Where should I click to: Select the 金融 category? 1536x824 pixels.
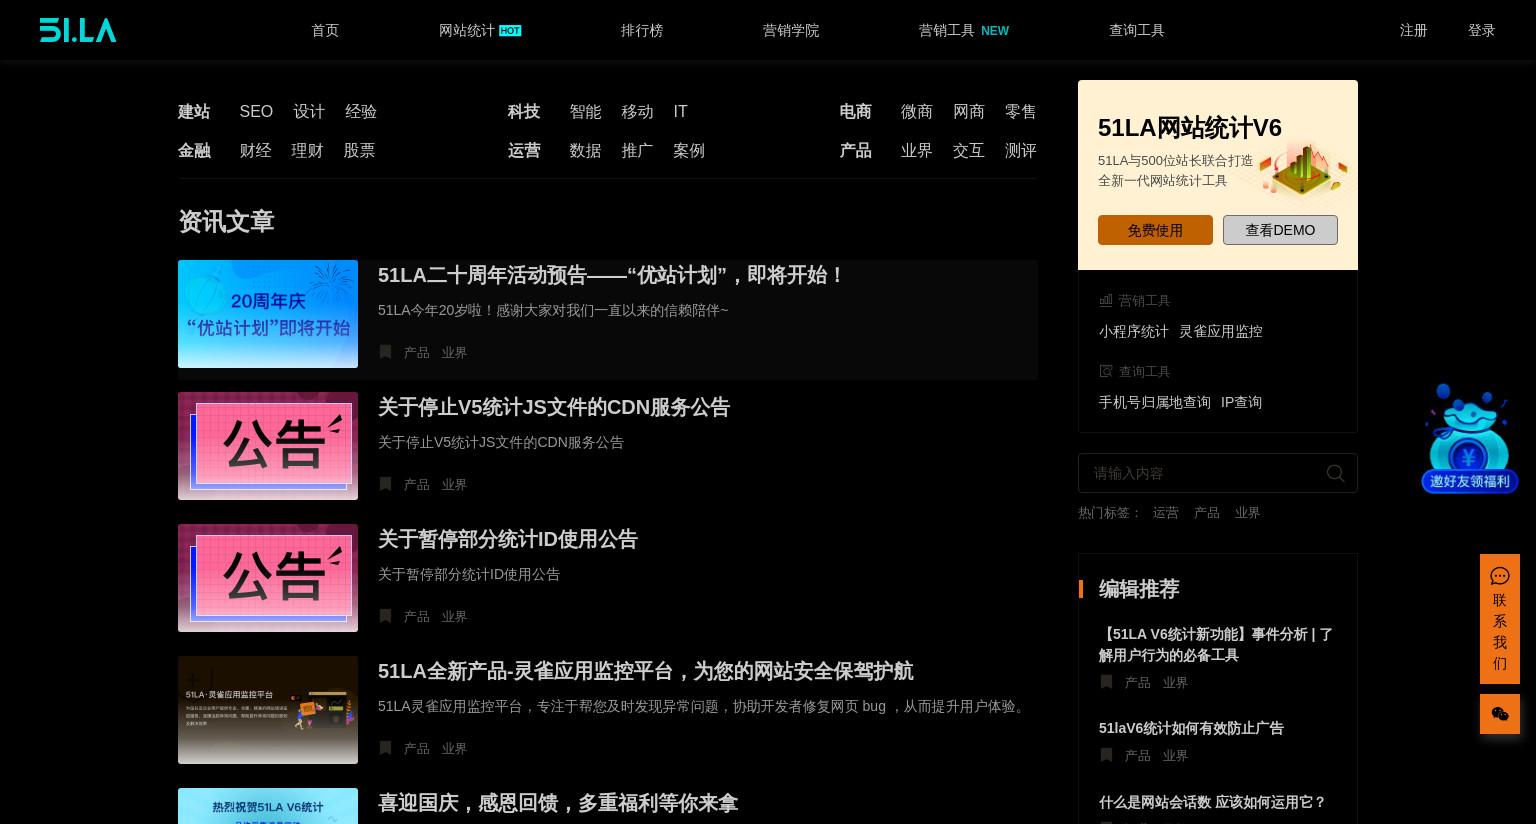tap(194, 150)
